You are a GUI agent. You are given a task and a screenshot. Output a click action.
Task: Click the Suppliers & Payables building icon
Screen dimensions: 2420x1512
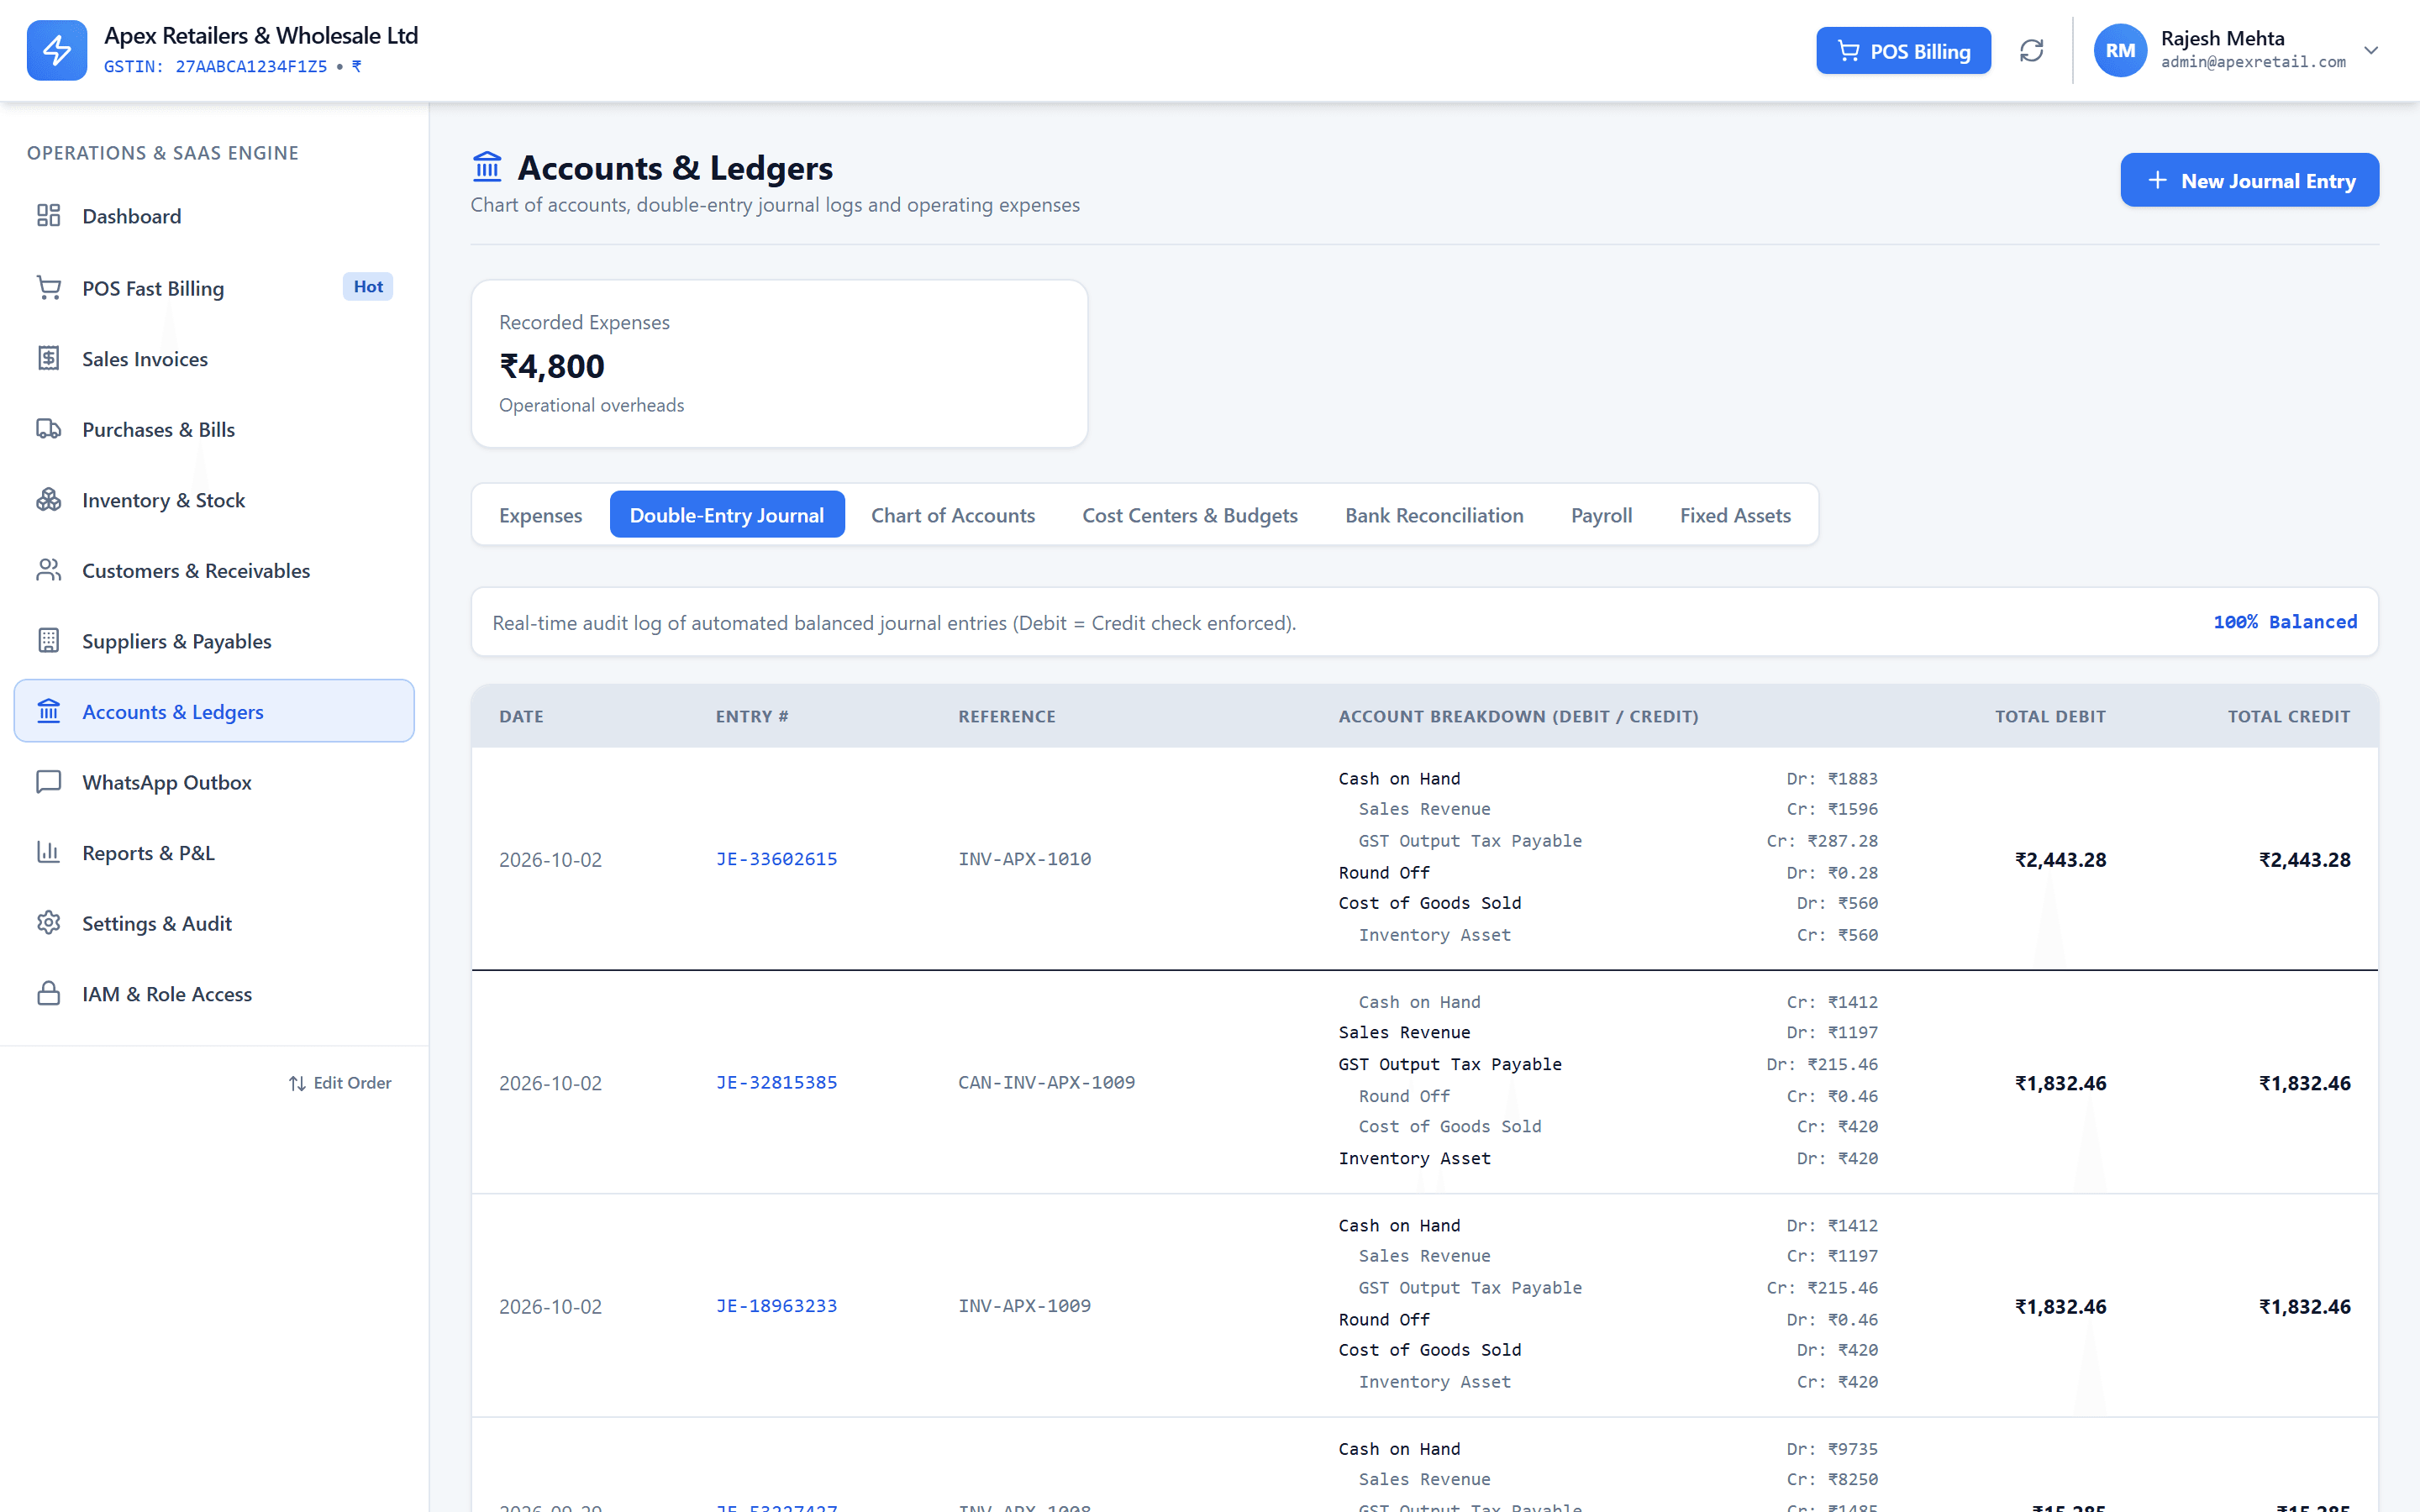click(49, 641)
